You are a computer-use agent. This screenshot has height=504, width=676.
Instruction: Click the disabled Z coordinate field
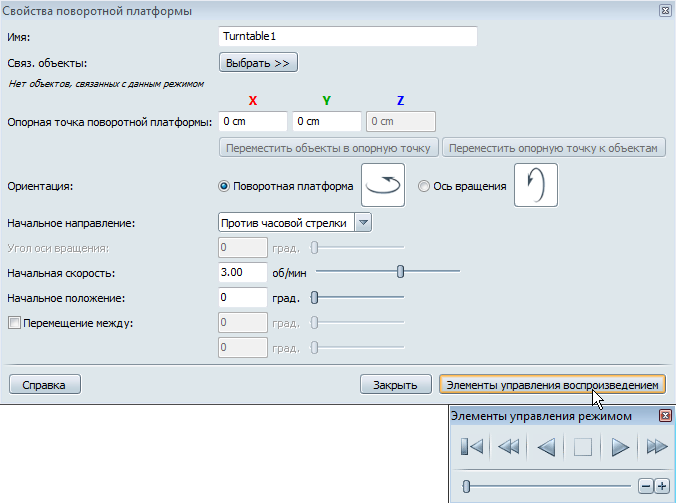pos(401,122)
